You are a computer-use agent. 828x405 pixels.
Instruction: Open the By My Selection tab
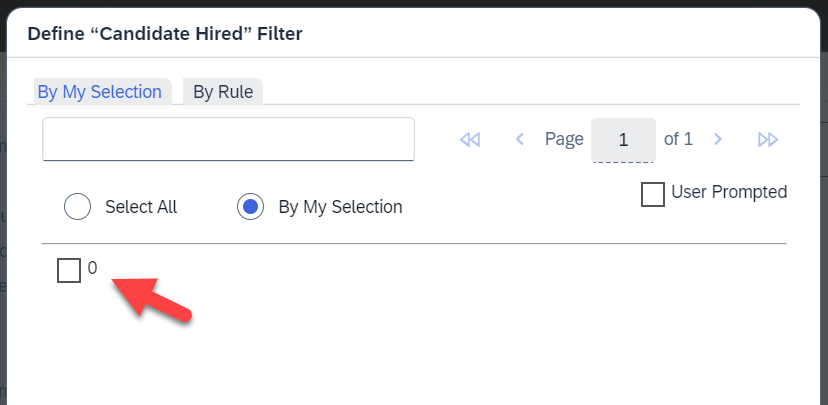coord(100,91)
